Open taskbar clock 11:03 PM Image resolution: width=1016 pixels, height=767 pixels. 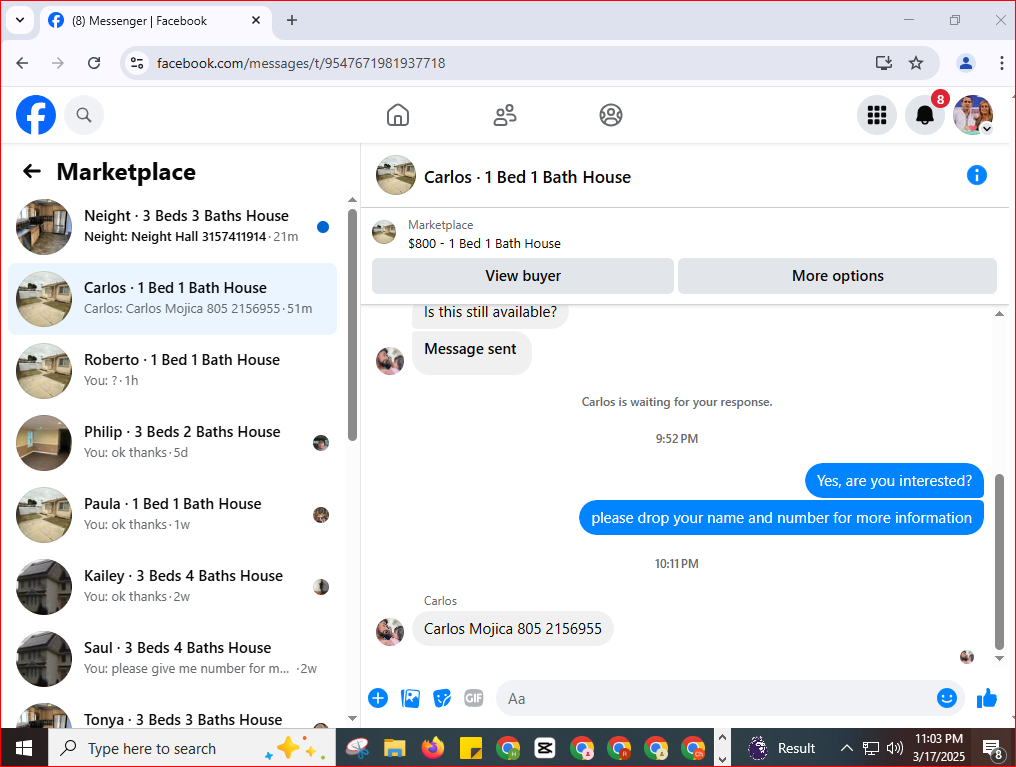[x=939, y=748]
